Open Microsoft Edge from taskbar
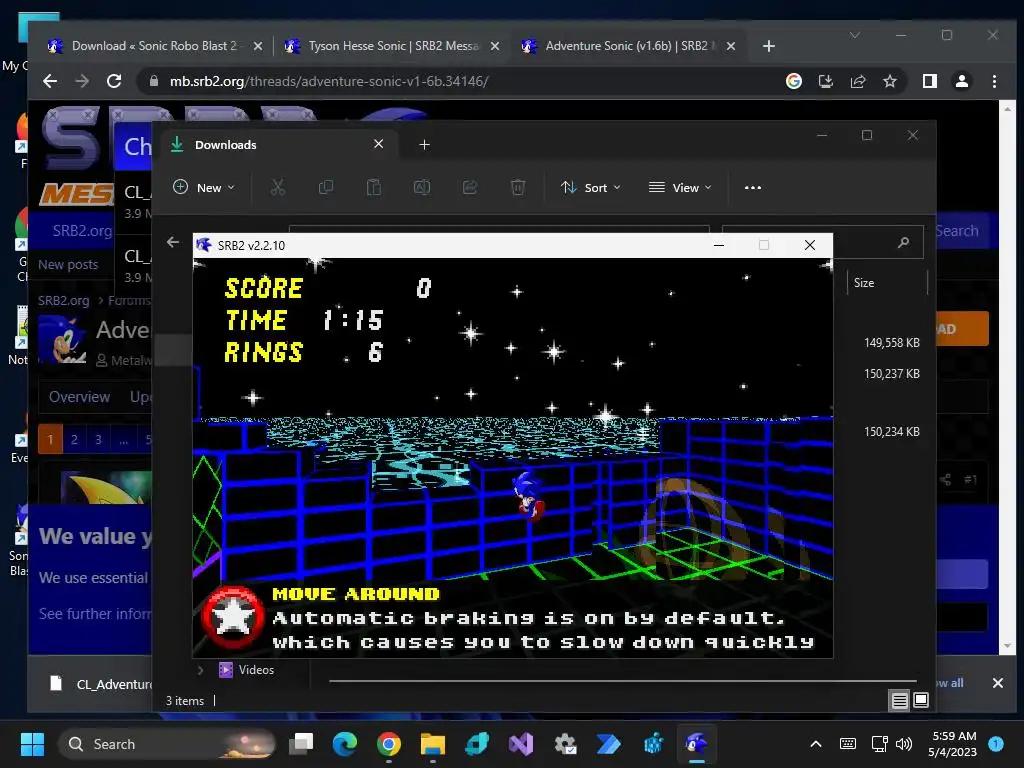This screenshot has width=1024, height=768. pyautogui.click(x=345, y=744)
